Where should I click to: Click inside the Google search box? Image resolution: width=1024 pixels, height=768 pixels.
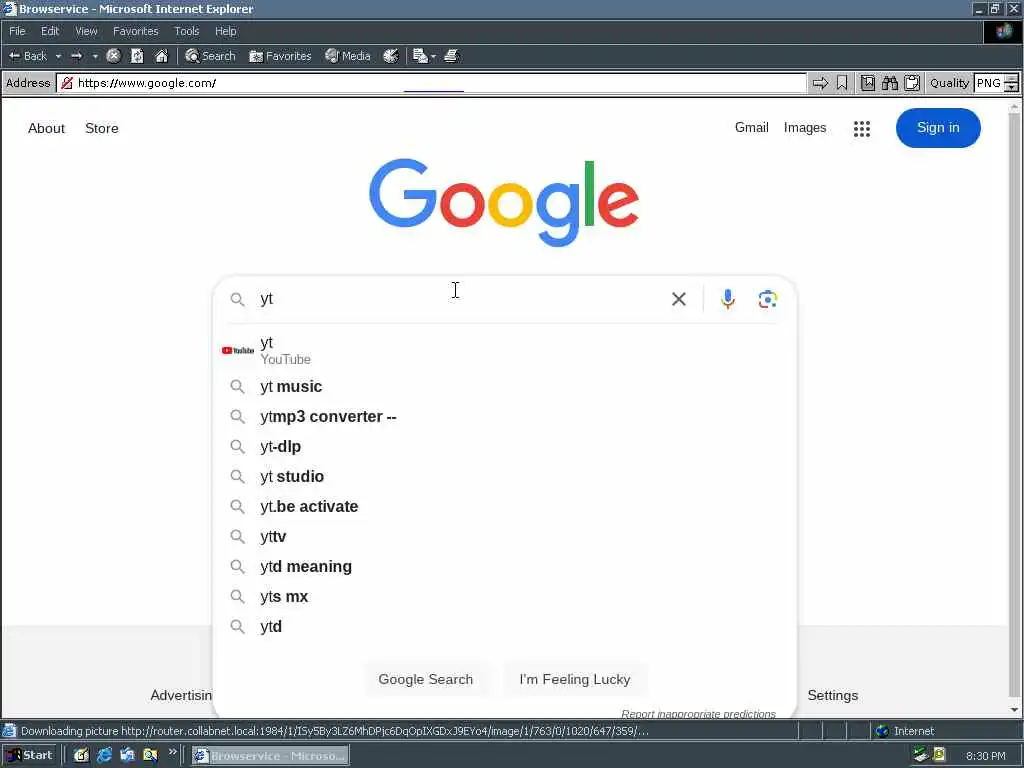tap(457, 299)
